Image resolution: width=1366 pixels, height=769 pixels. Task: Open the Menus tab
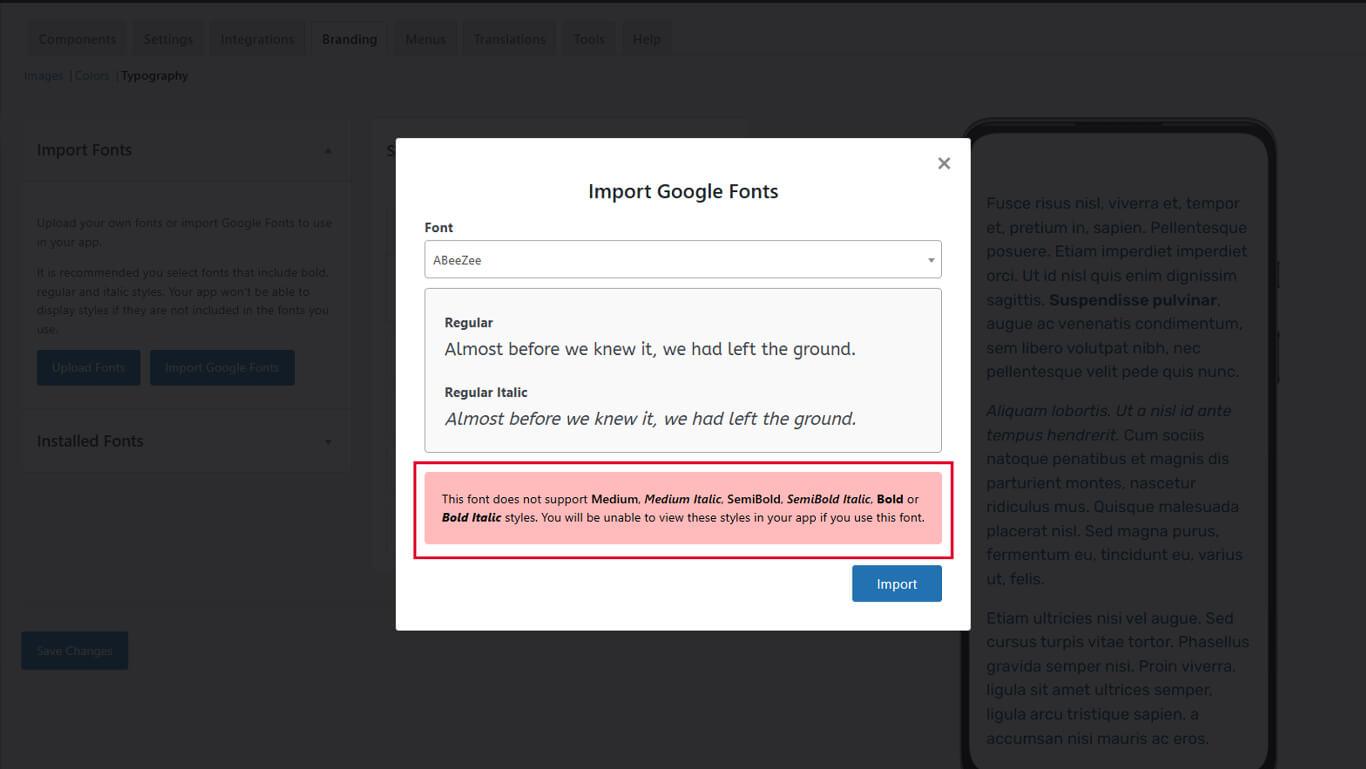pos(425,39)
